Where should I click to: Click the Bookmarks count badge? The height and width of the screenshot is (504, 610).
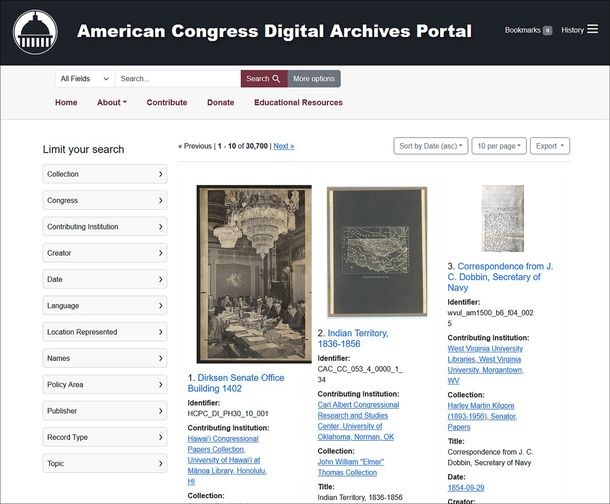[x=547, y=31]
